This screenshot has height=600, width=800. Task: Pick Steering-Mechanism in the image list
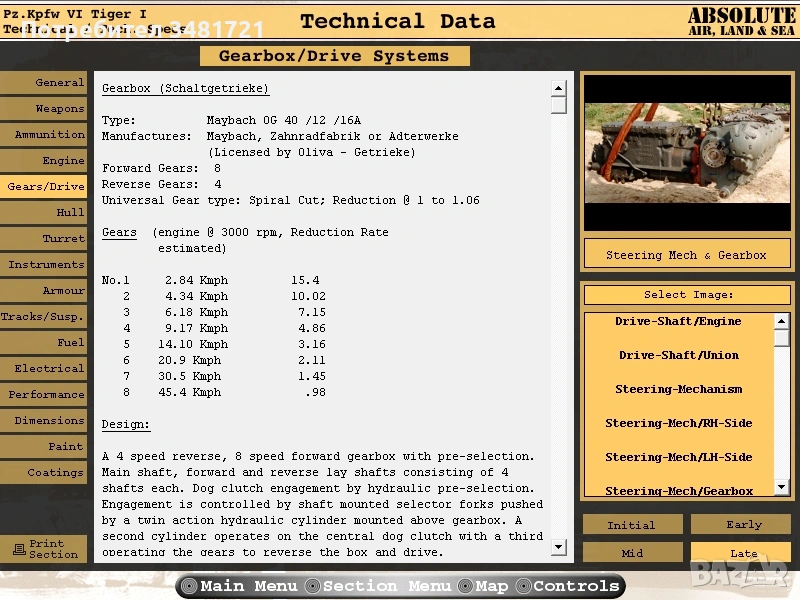click(x=678, y=390)
